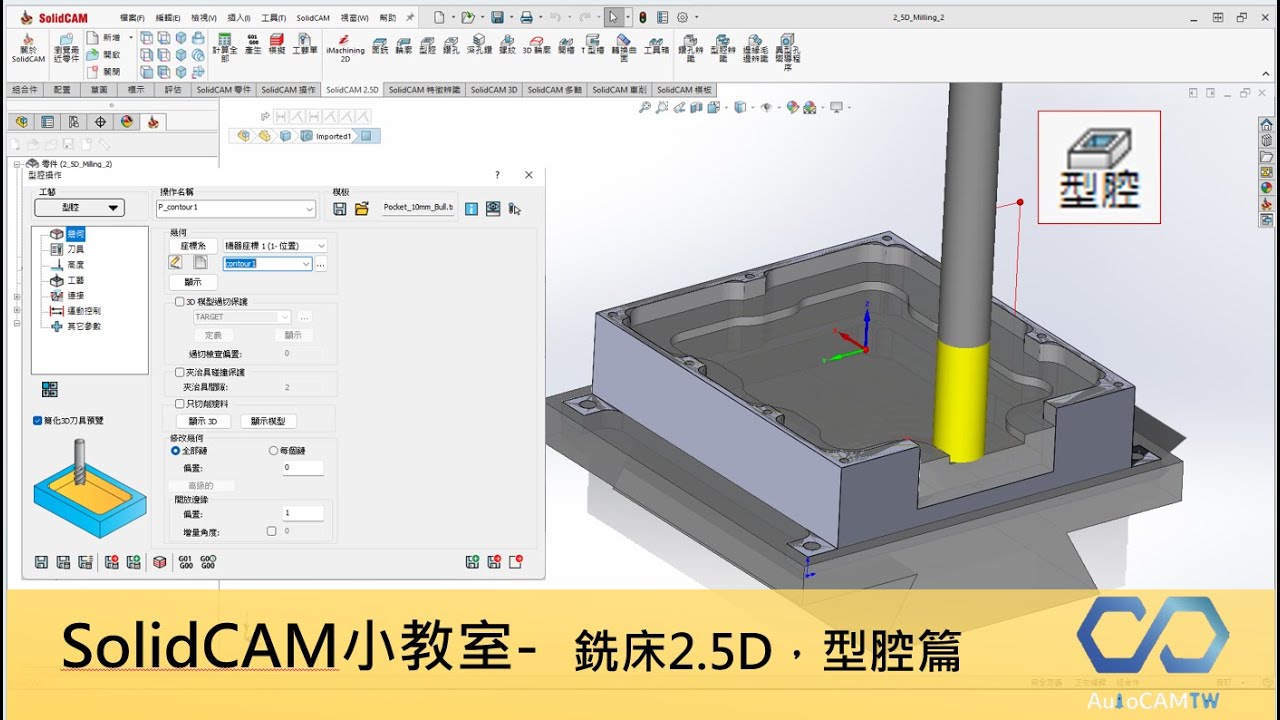Select the 每個鏈 radio button
Image resolution: width=1280 pixels, height=720 pixels.
coord(273,451)
